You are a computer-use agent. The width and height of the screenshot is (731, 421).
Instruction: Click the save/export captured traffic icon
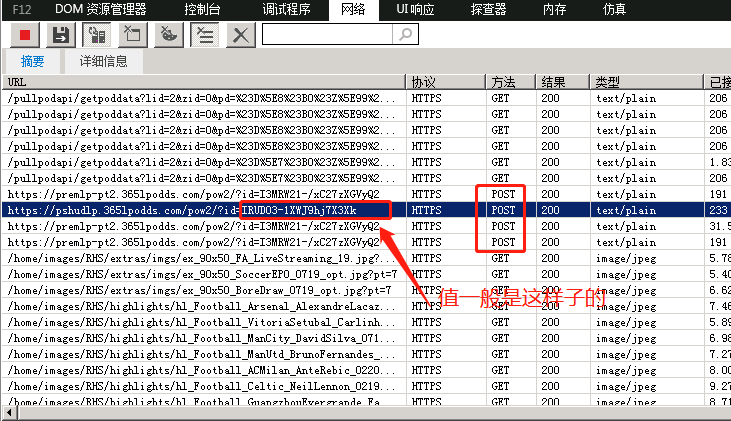[x=60, y=35]
